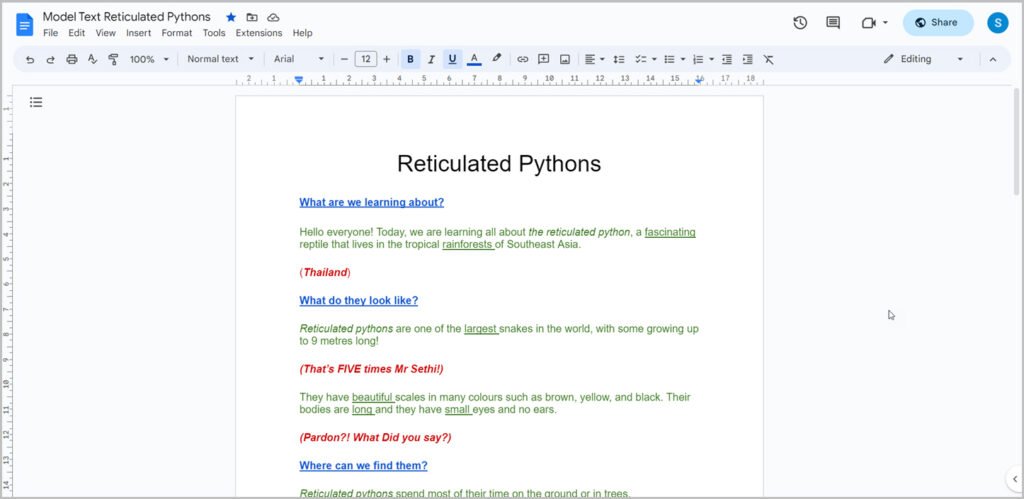Insert a checklist

coord(641,59)
